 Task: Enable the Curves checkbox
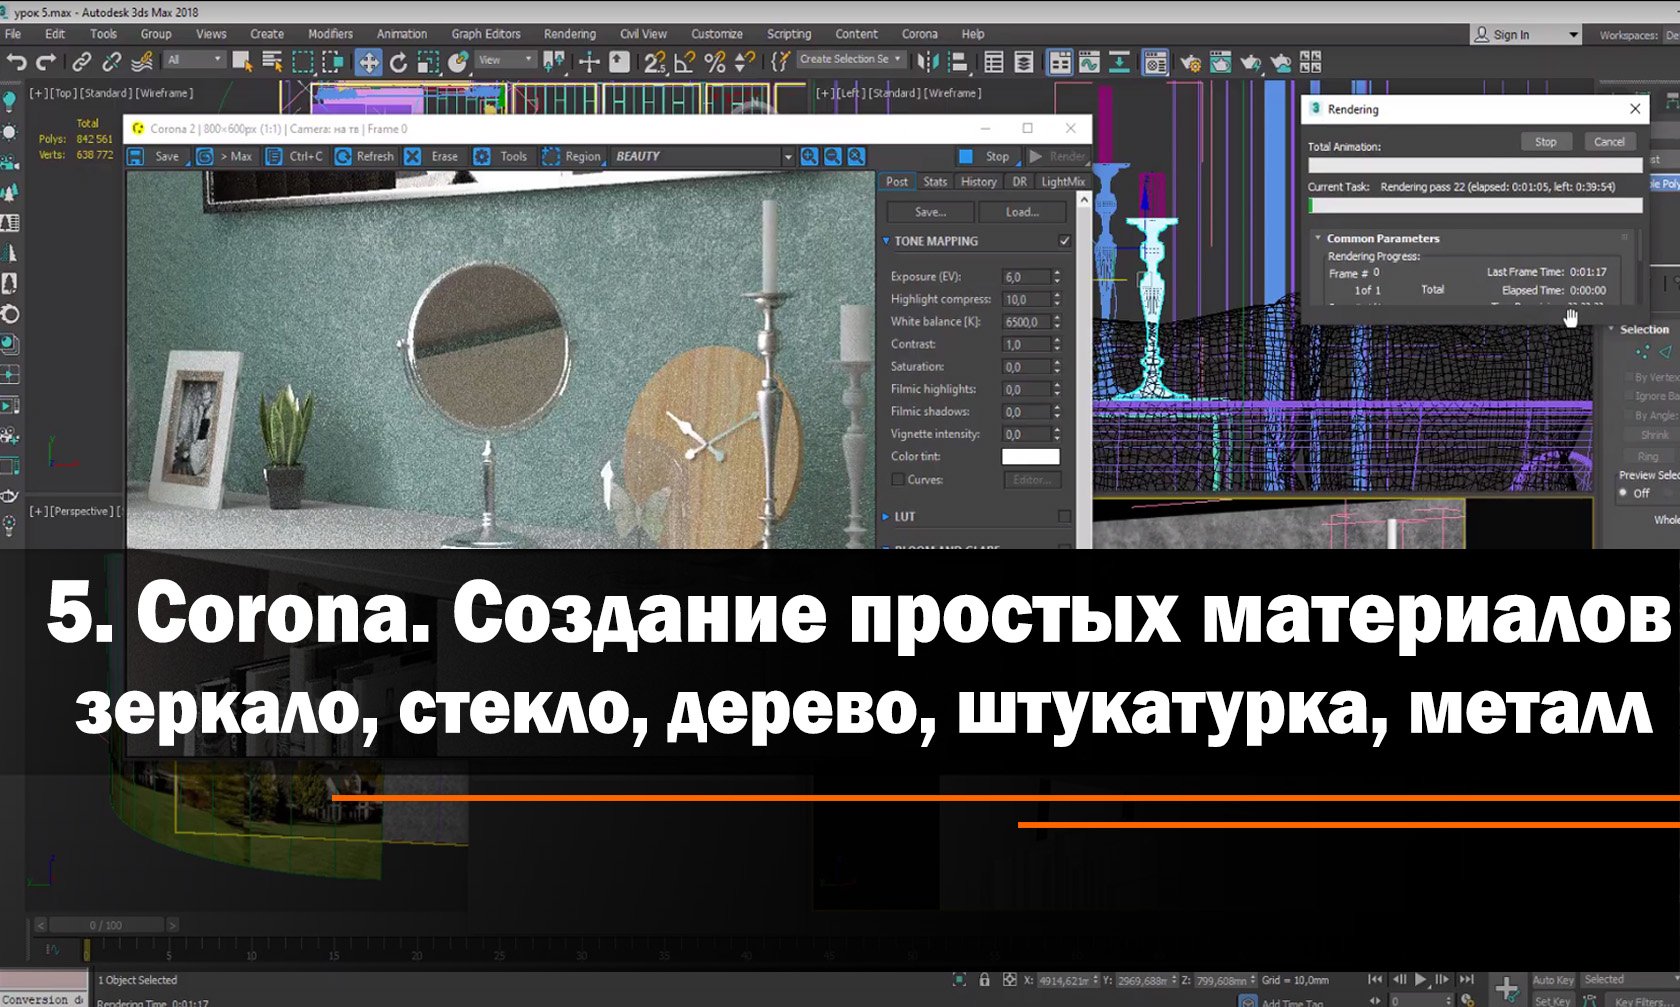pyautogui.click(x=898, y=480)
